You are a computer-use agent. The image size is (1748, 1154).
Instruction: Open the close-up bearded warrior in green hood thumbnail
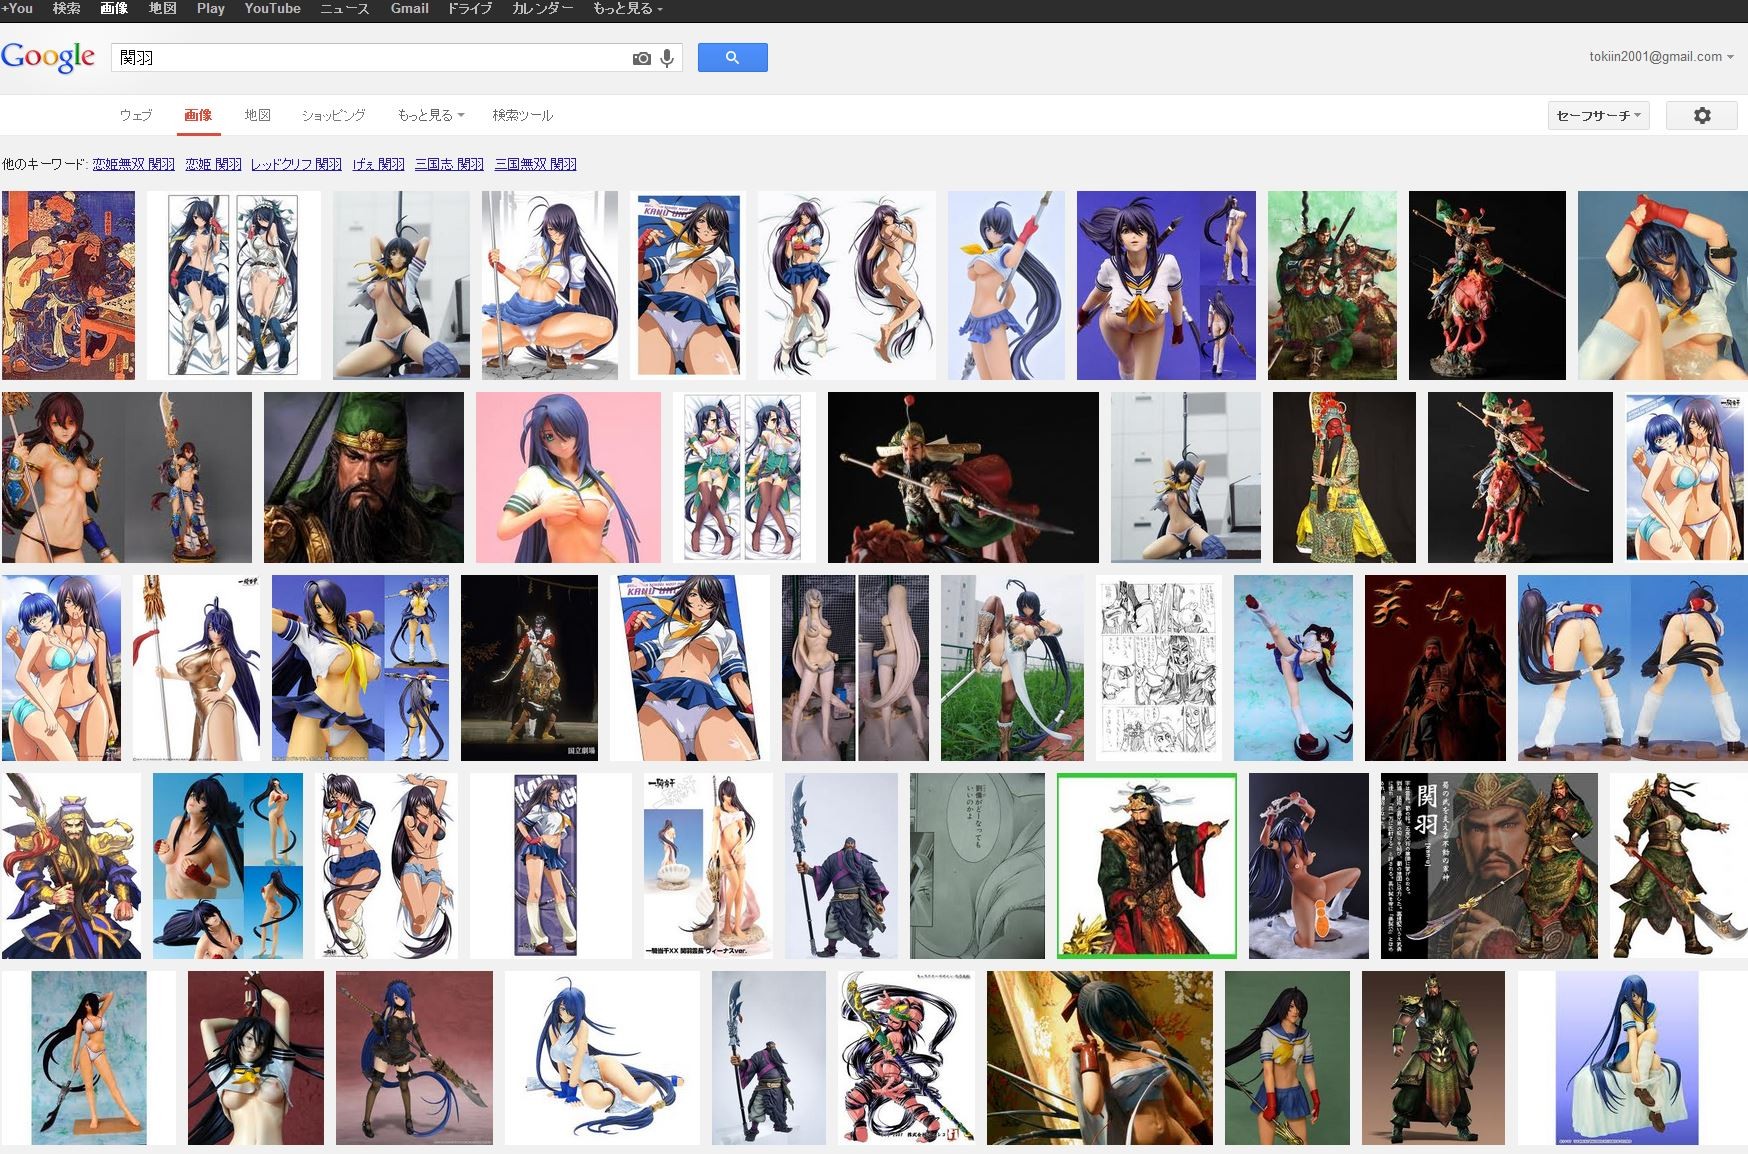click(364, 477)
